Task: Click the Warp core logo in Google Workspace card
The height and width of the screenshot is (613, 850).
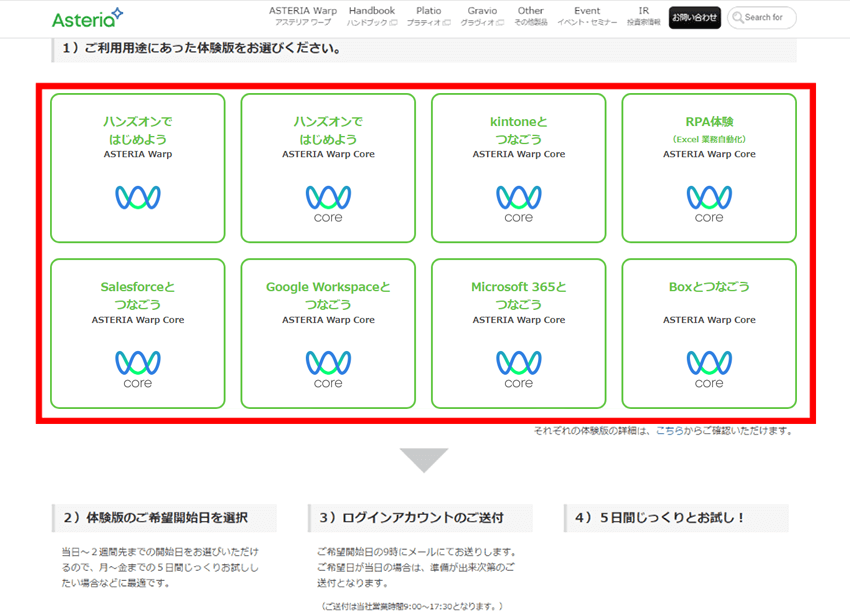Action: click(x=328, y=370)
